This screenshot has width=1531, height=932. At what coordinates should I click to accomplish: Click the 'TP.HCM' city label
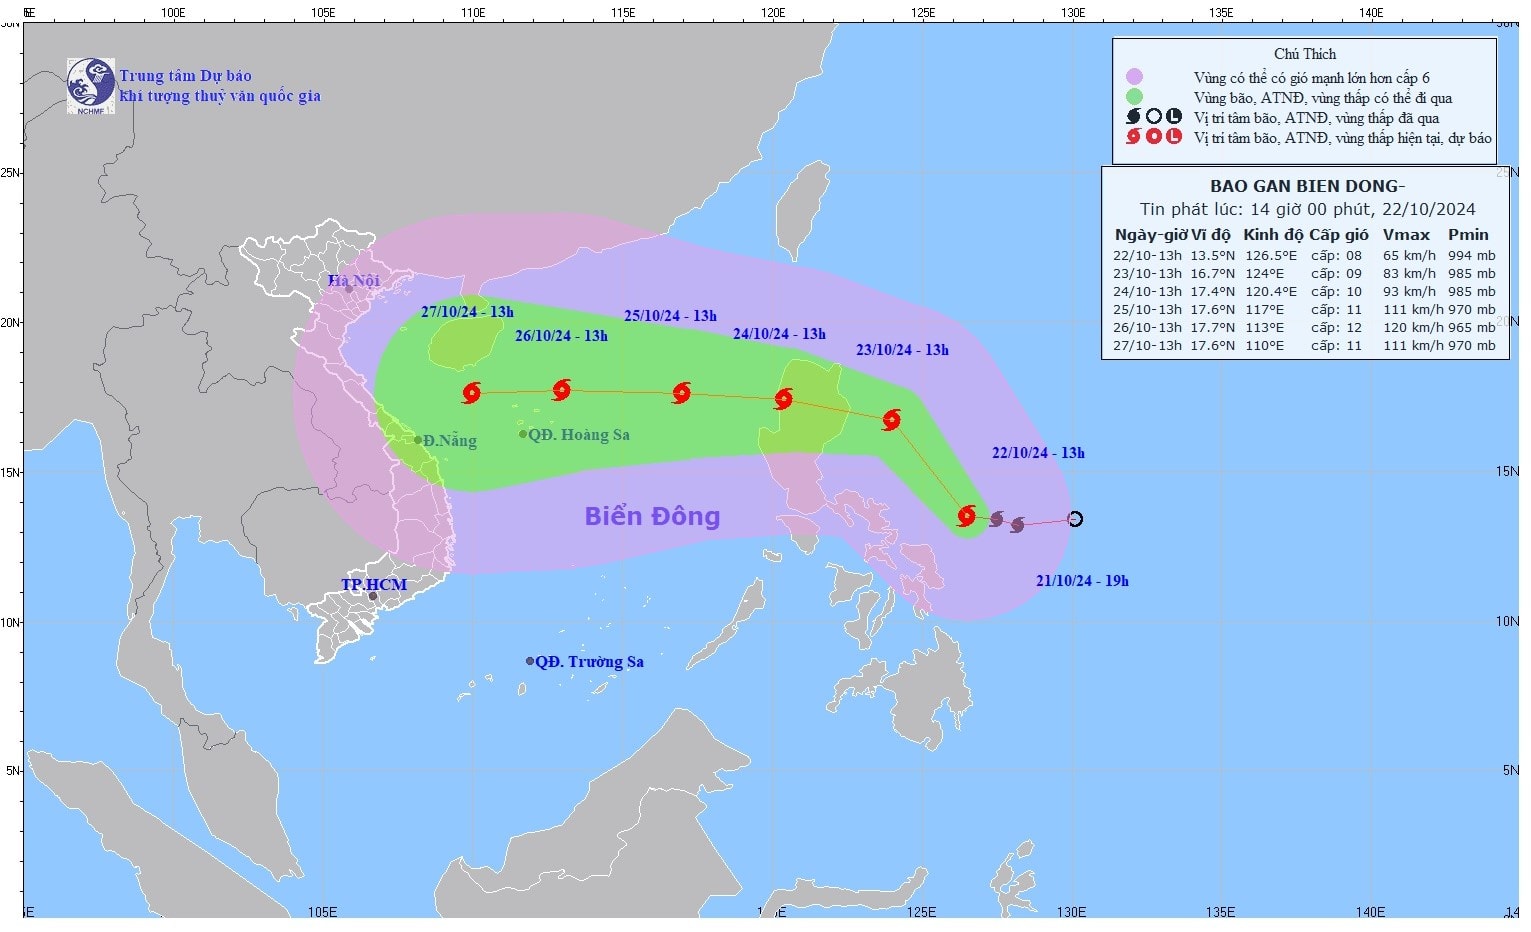(374, 584)
